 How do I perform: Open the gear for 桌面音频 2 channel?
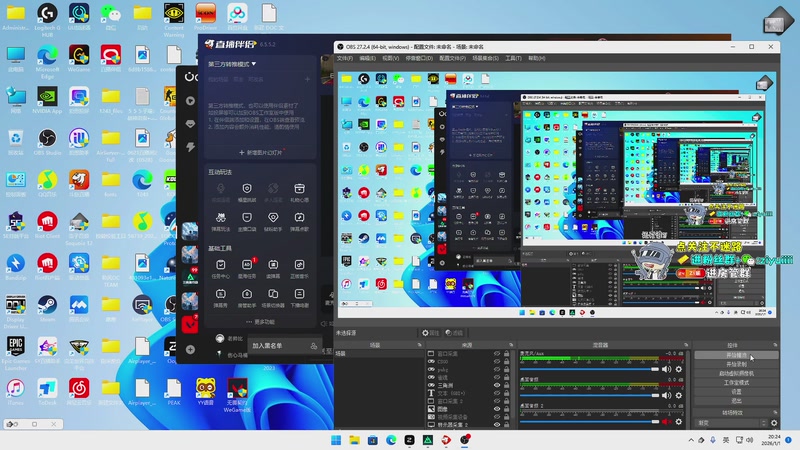pyautogui.click(x=679, y=421)
